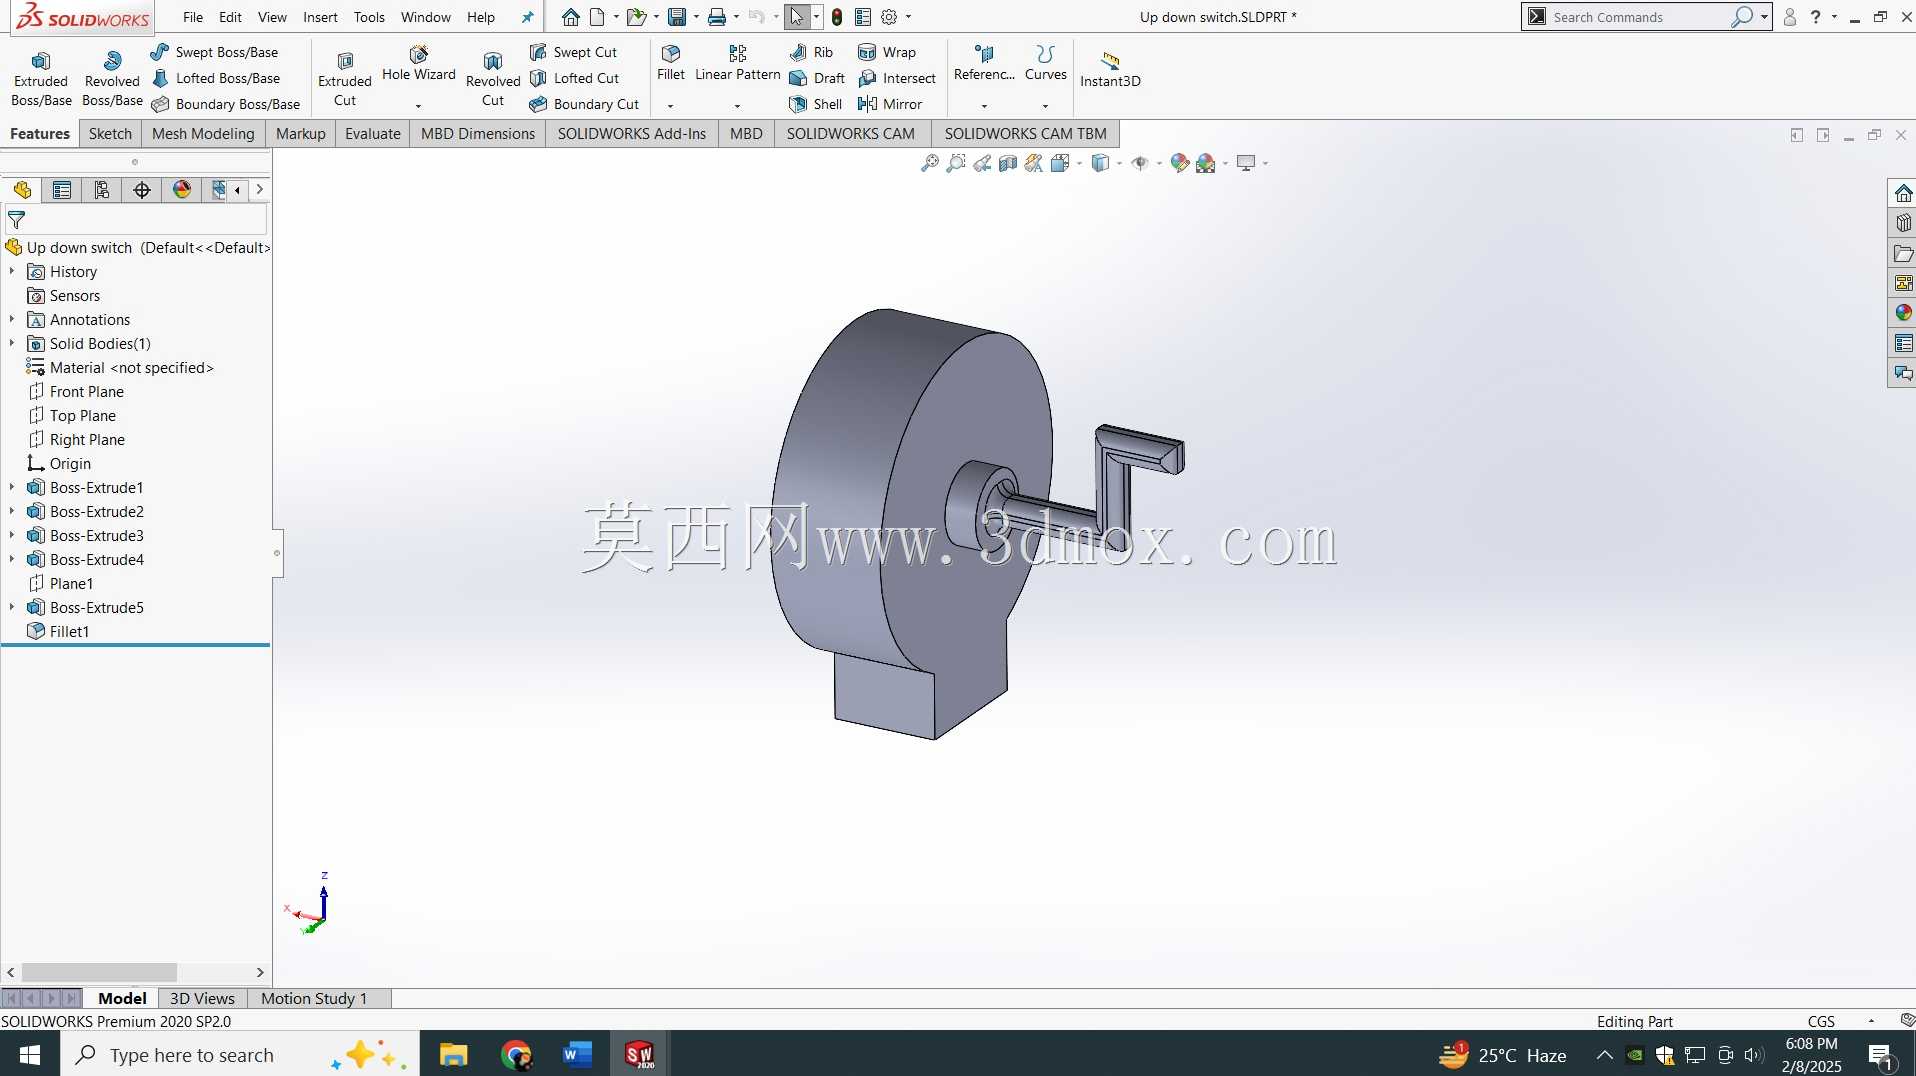Click the Save icon
This screenshot has height=1076, width=1916.
pyautogui.click(x=677, y=17)
